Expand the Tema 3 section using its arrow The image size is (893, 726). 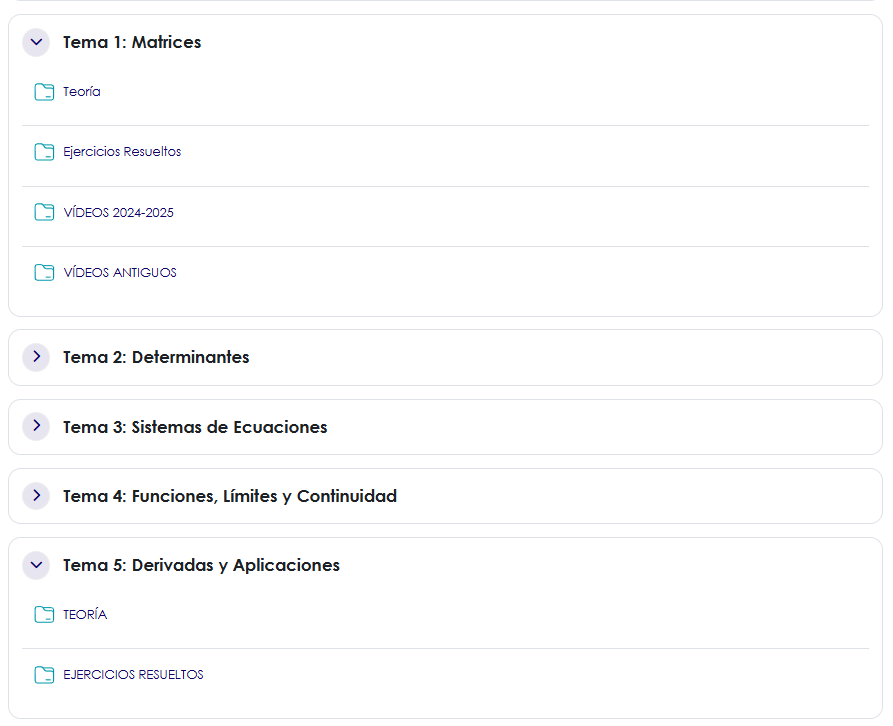tap(36, 426)
